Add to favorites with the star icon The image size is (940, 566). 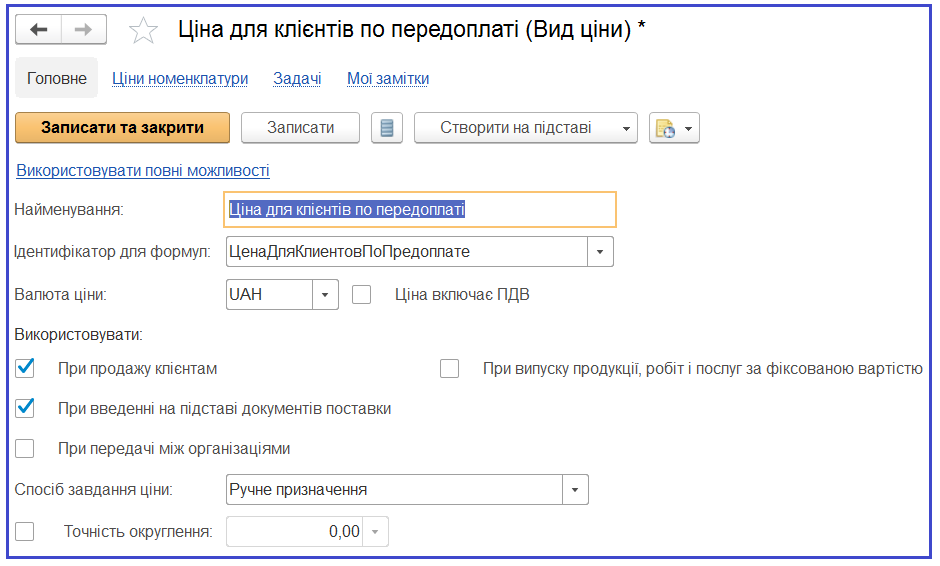tap(143, 30)
